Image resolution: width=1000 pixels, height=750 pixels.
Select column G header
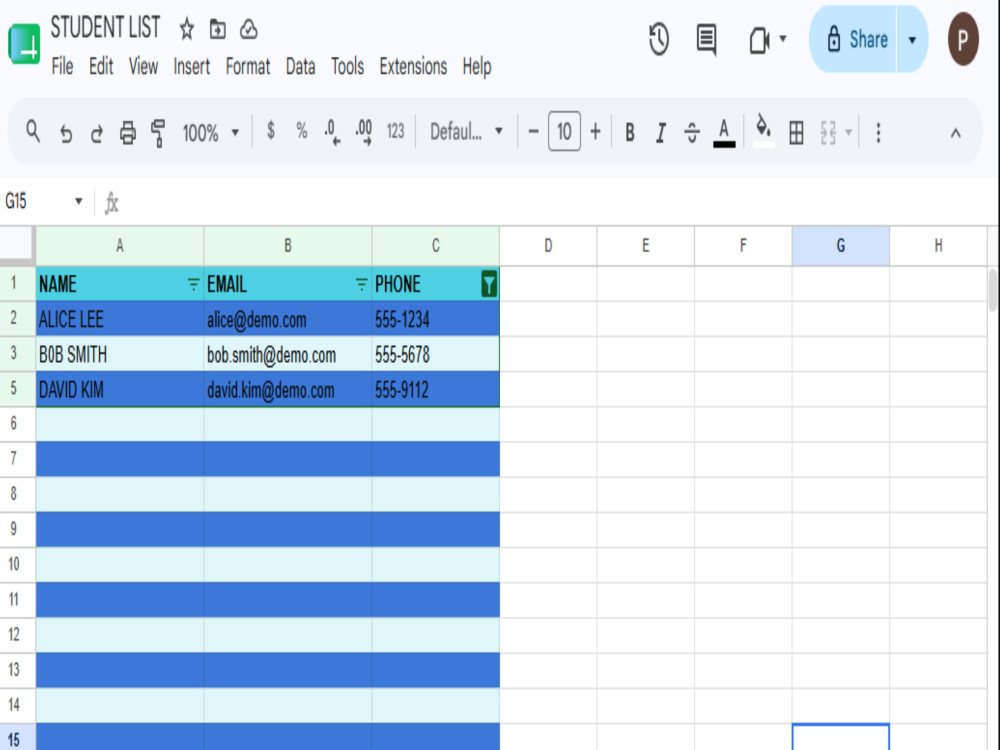[x=841, y=246]
